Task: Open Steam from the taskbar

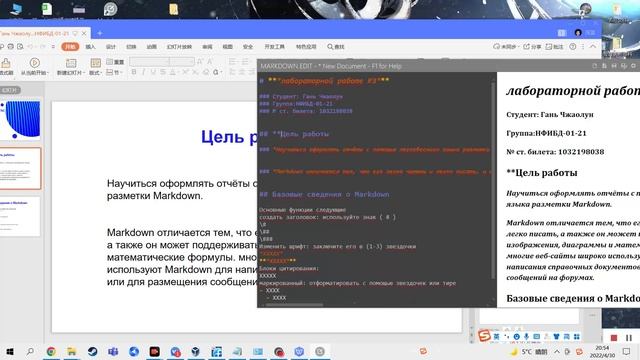Action: pos(92,351)
